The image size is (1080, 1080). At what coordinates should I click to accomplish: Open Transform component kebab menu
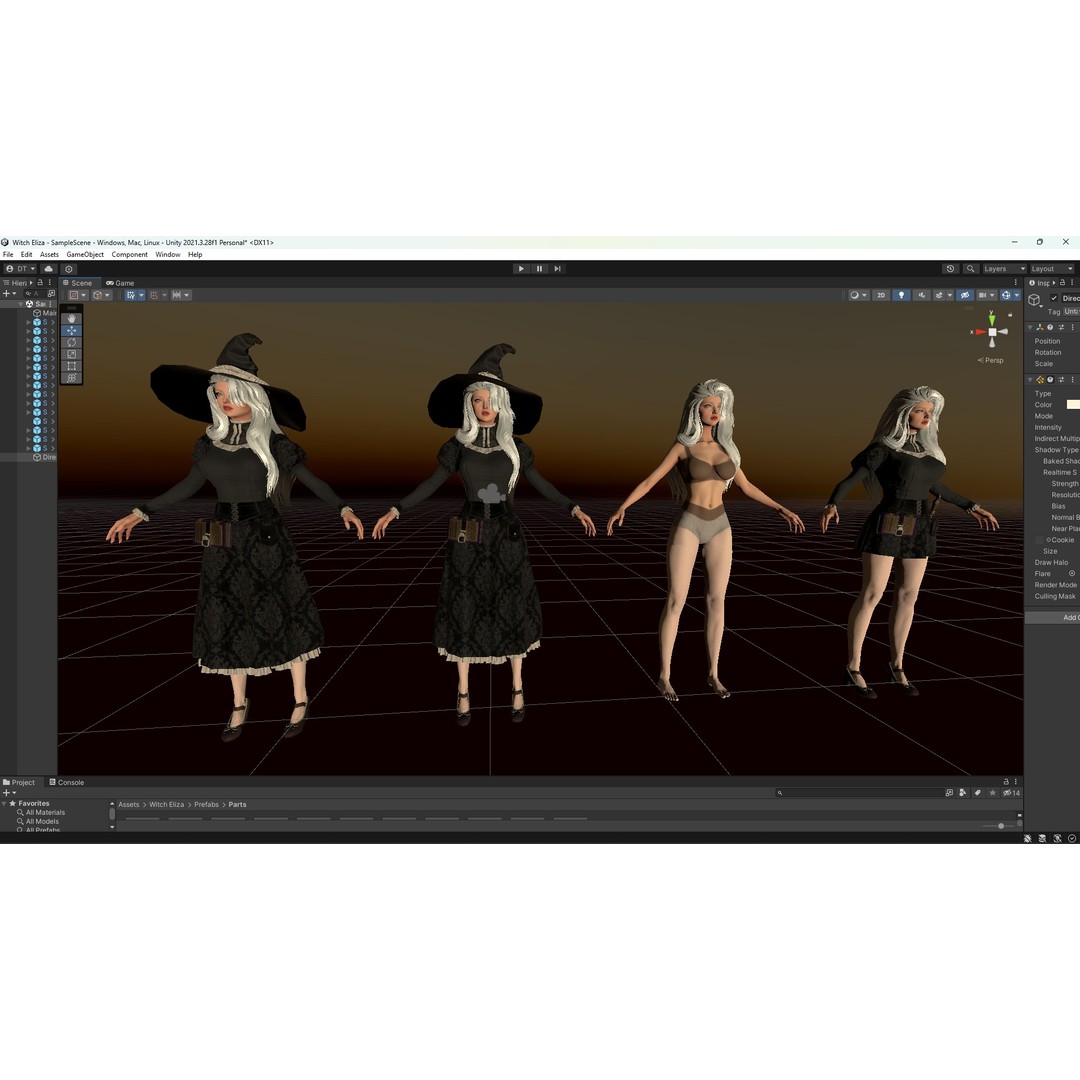[x=1072, y=327]
